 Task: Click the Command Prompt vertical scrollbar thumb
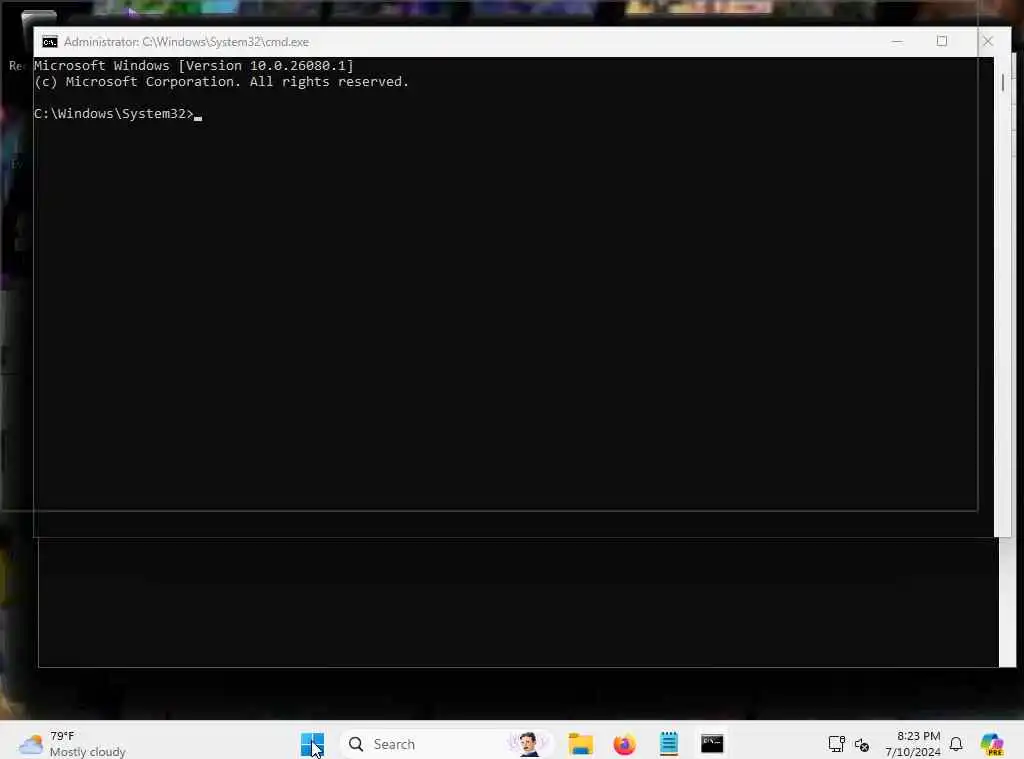pos(1002,82)
